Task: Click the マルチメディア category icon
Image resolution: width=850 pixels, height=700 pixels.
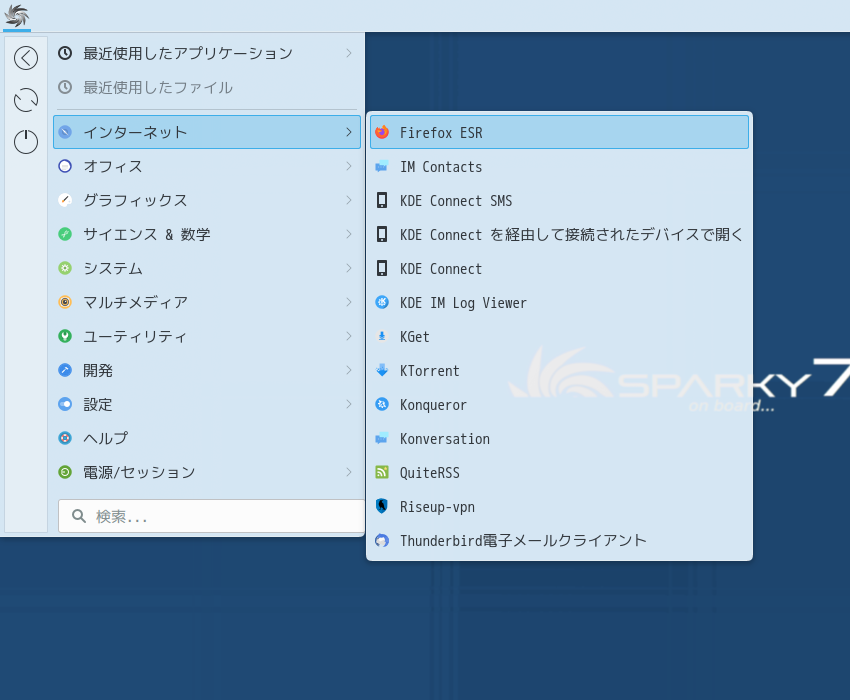Action: tap(65, 302)
